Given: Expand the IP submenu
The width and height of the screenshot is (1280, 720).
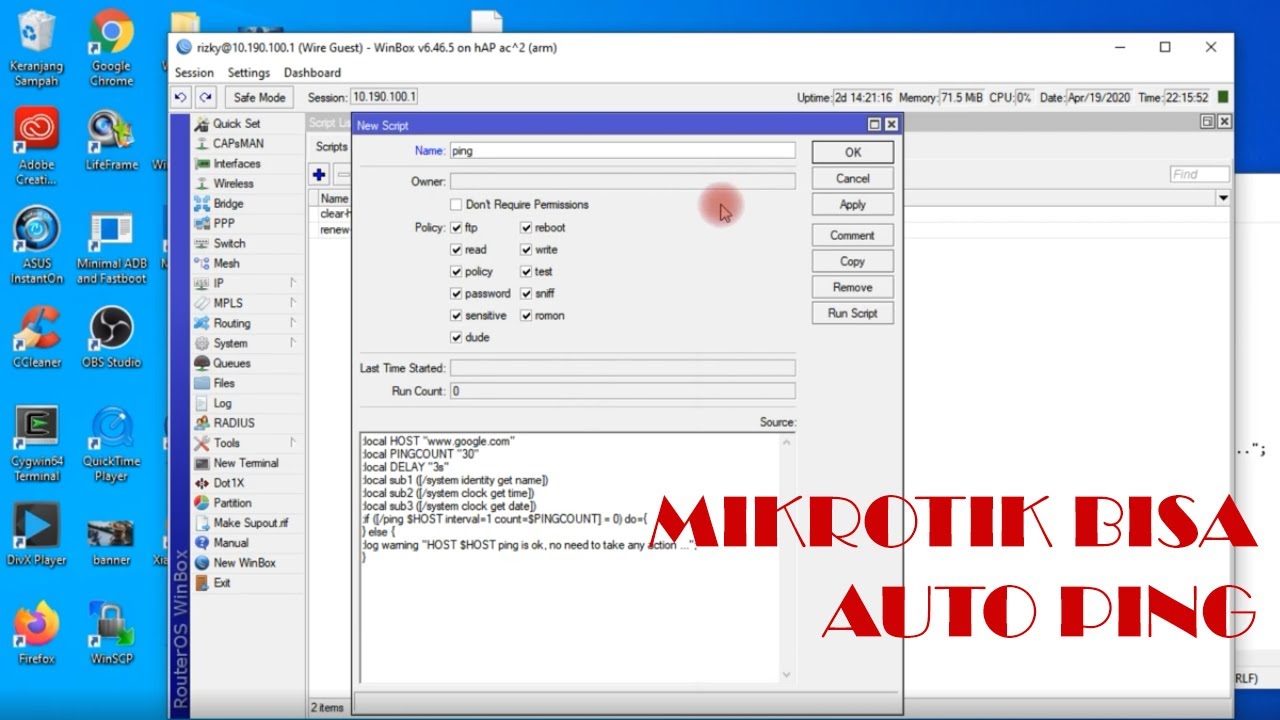Looking at the screenshot, I should pyautogui.click(x=245, y=283).
